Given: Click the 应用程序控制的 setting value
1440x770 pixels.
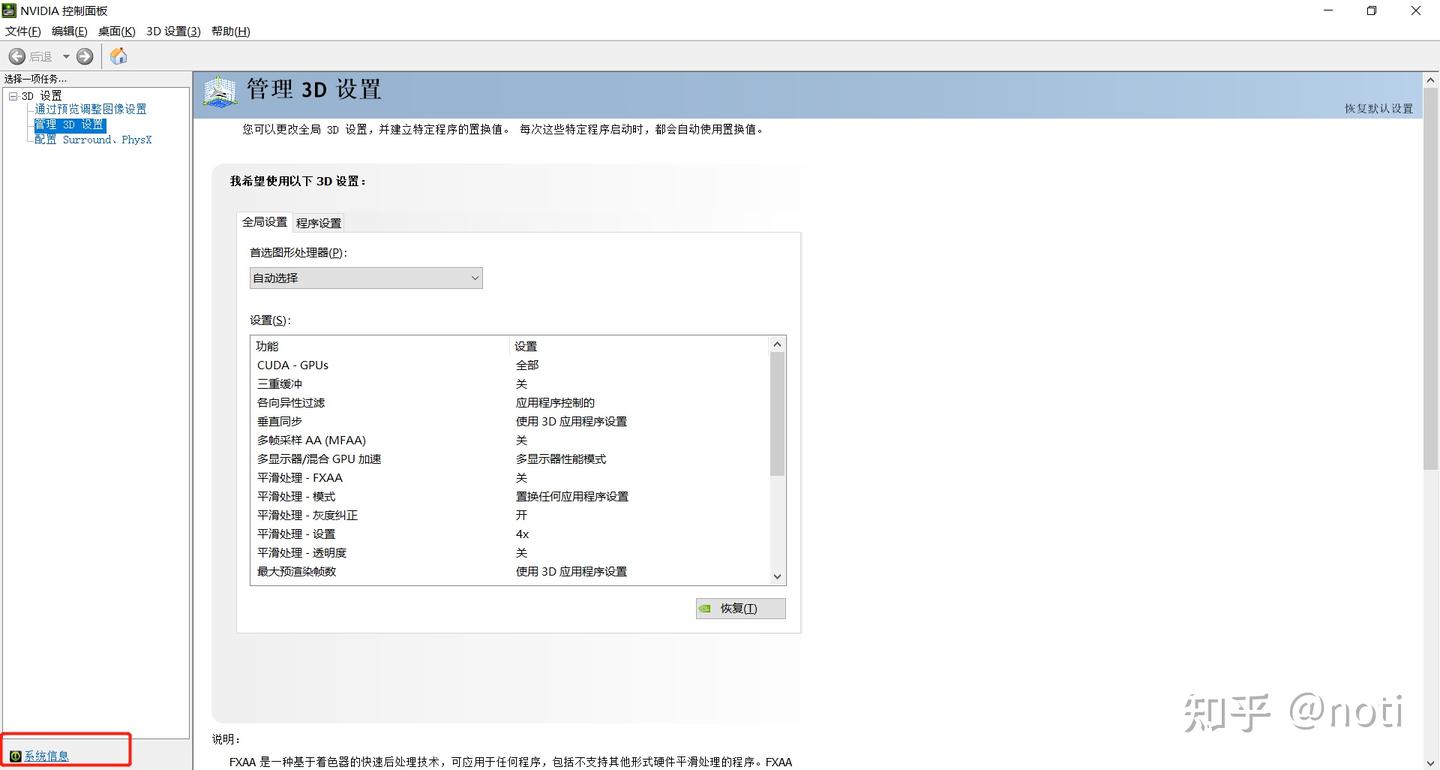Looking at the screenshot, I should coord(555,403).
